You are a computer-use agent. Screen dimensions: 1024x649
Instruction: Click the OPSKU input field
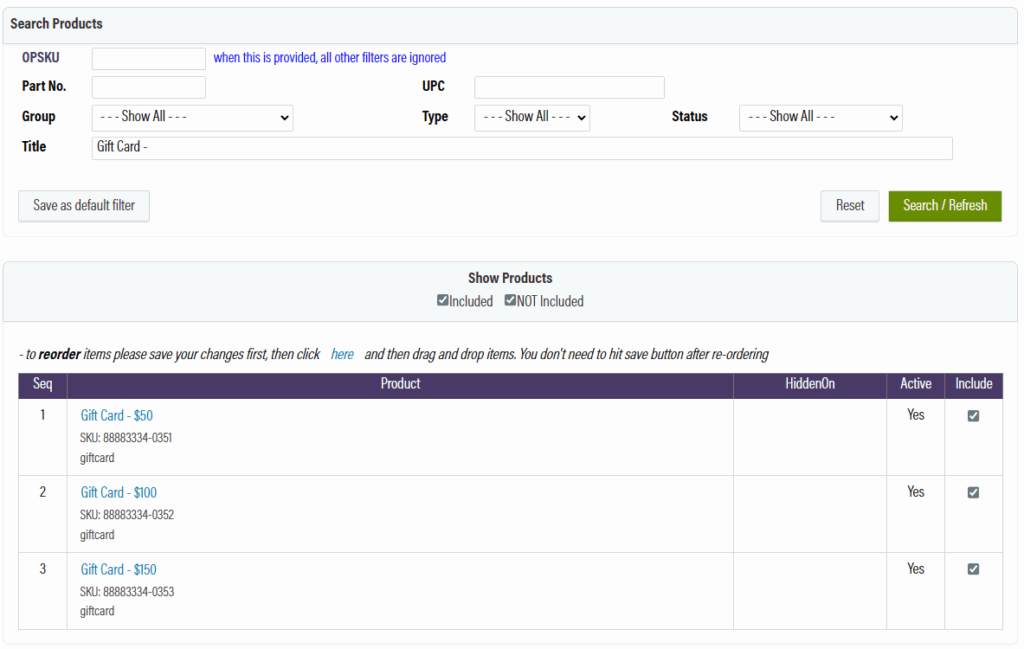click(x=148, y=58)
